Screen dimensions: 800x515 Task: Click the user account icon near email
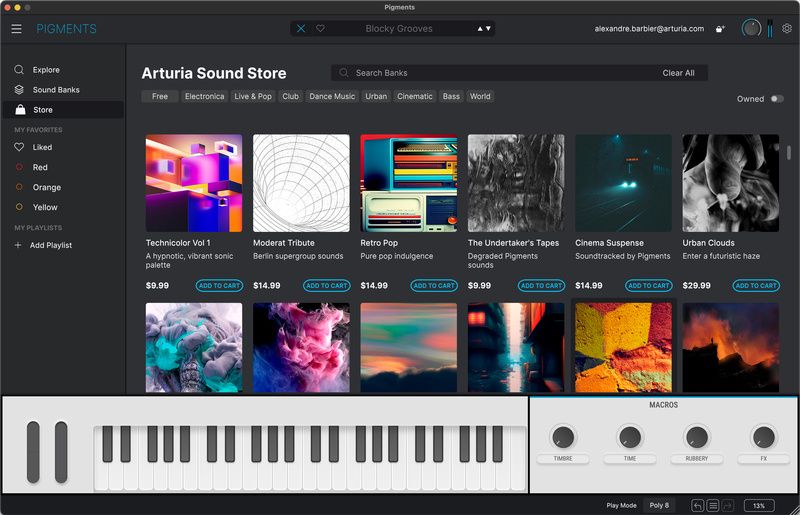pyautogui.click(x=720, y=29)
